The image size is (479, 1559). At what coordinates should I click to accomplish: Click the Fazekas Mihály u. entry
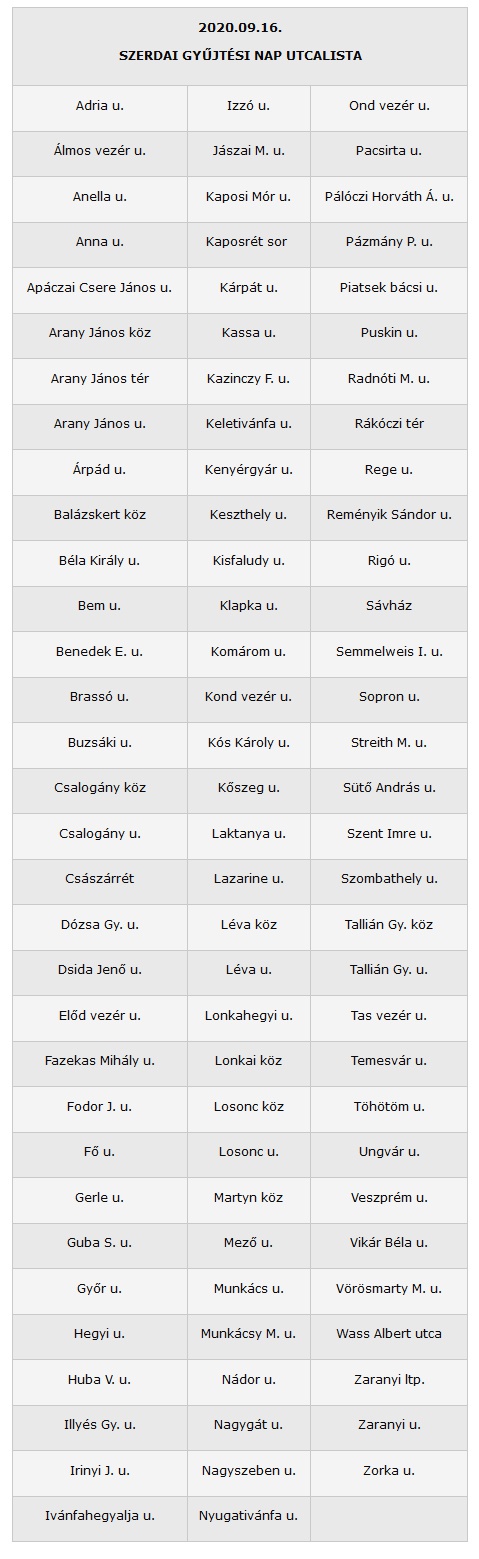[100, 1060]
